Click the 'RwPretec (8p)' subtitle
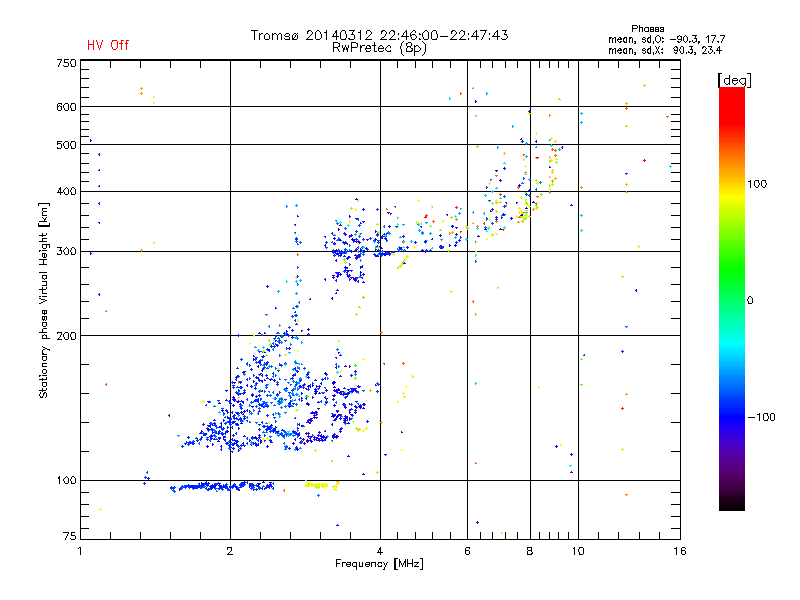 (379, 48)
